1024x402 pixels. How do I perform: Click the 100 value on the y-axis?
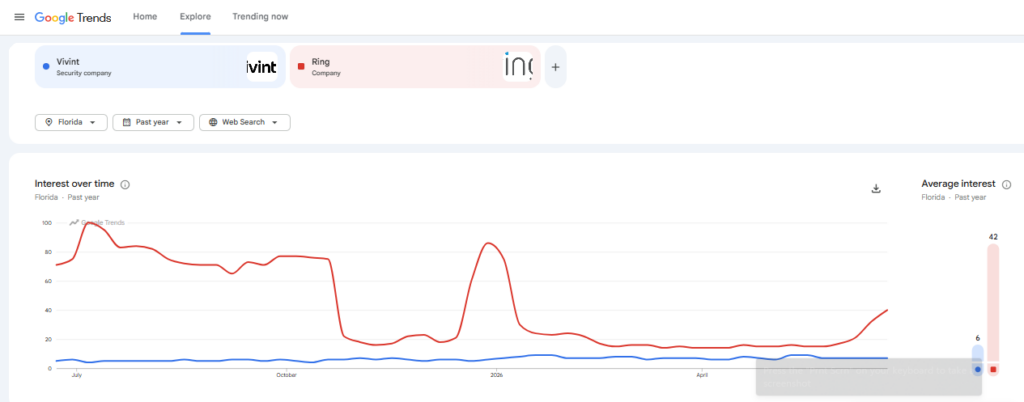pyautogui.click(x=46, y=223)
